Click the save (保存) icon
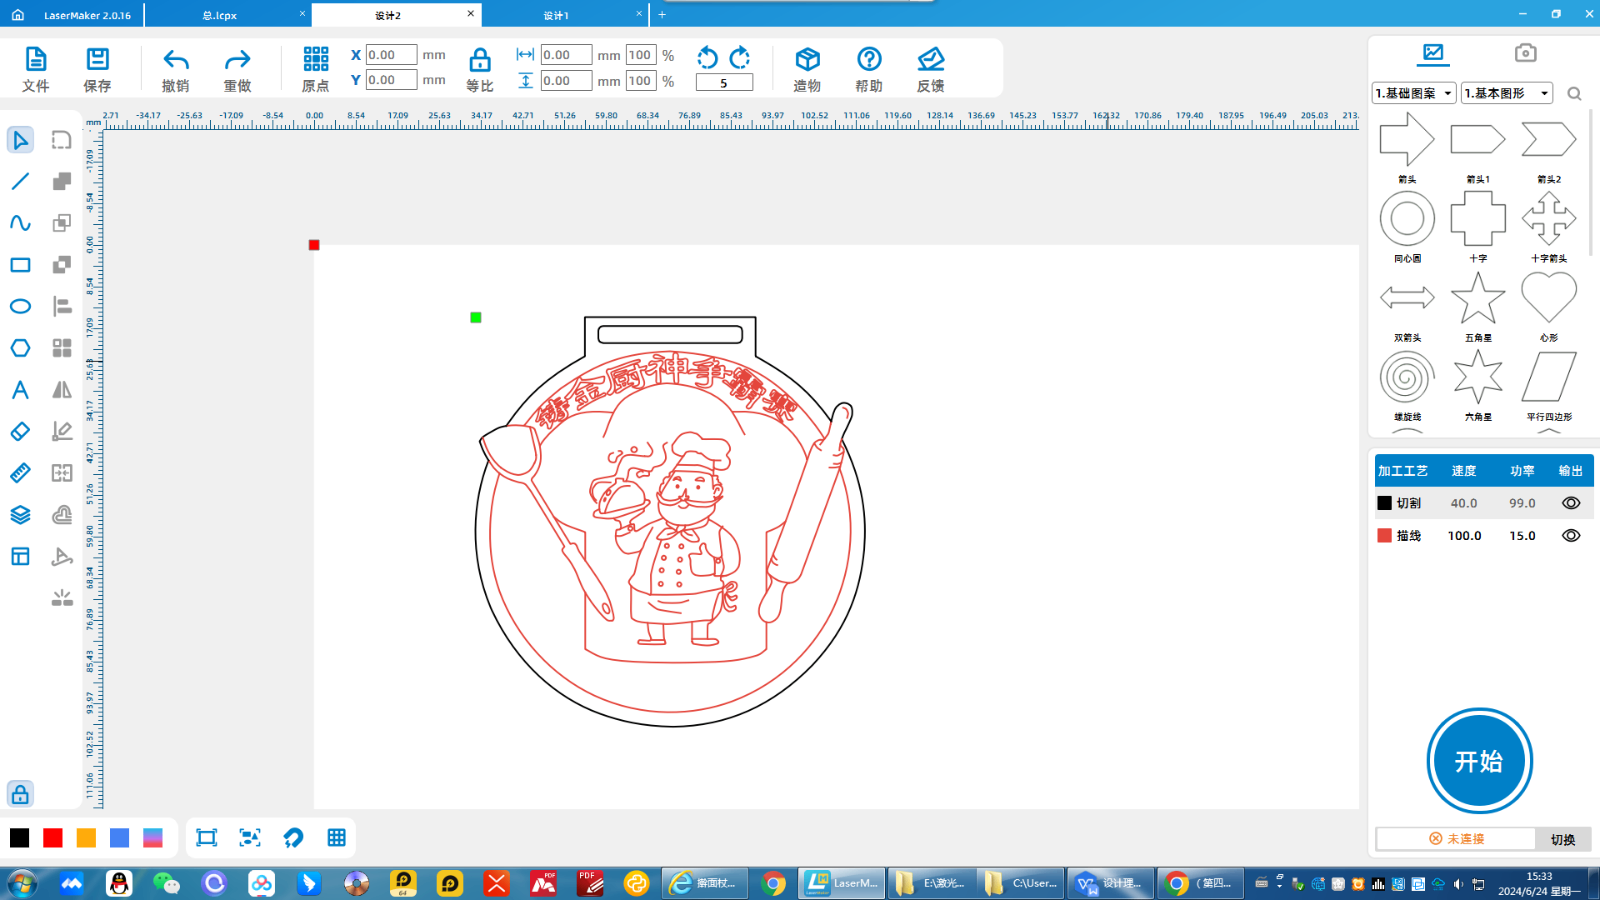Viewport: 1600px width, 900px height. pos(97,69)
